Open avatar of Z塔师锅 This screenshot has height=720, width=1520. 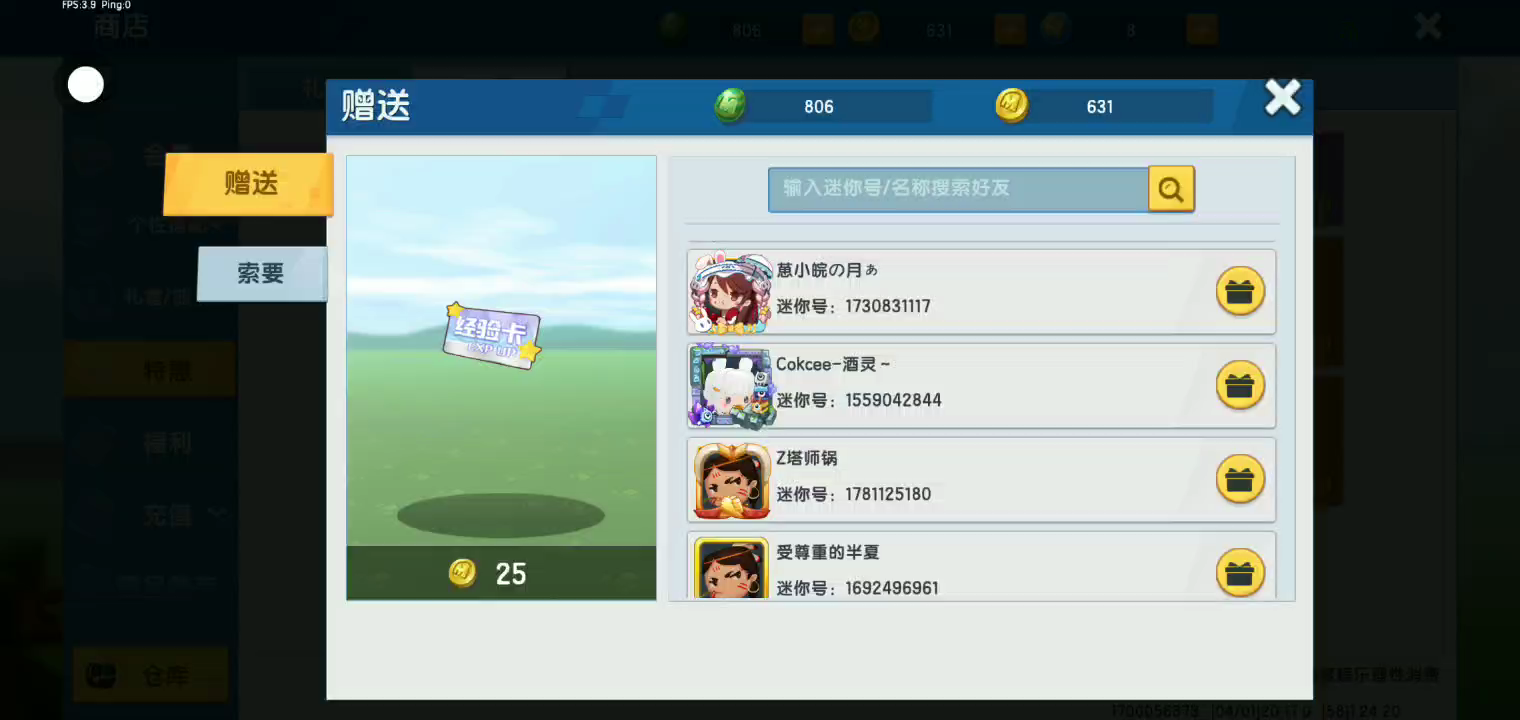[x=731, y=480]
